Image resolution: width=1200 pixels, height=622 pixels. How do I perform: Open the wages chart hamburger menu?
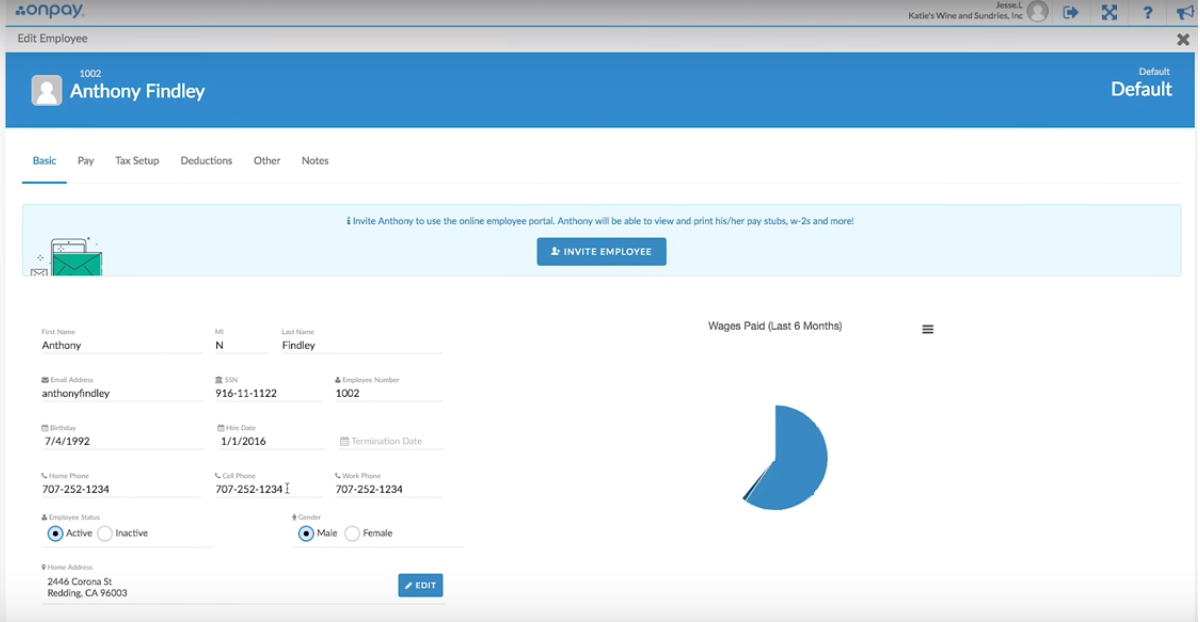[927, 329]
